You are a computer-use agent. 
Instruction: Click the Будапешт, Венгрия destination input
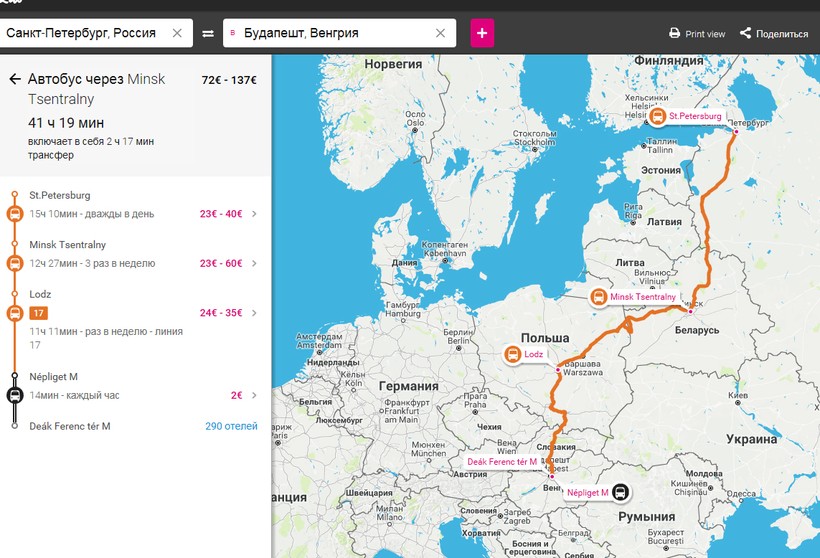click(x=330, y=33)
